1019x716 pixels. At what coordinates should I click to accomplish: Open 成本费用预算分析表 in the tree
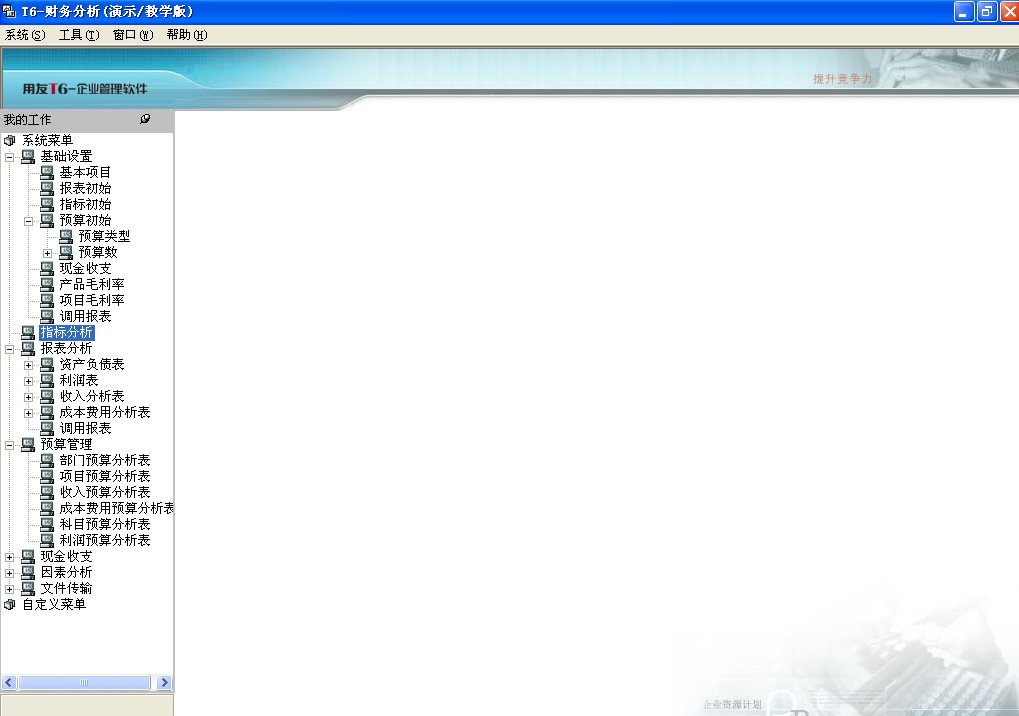click(x=116, y=508)
